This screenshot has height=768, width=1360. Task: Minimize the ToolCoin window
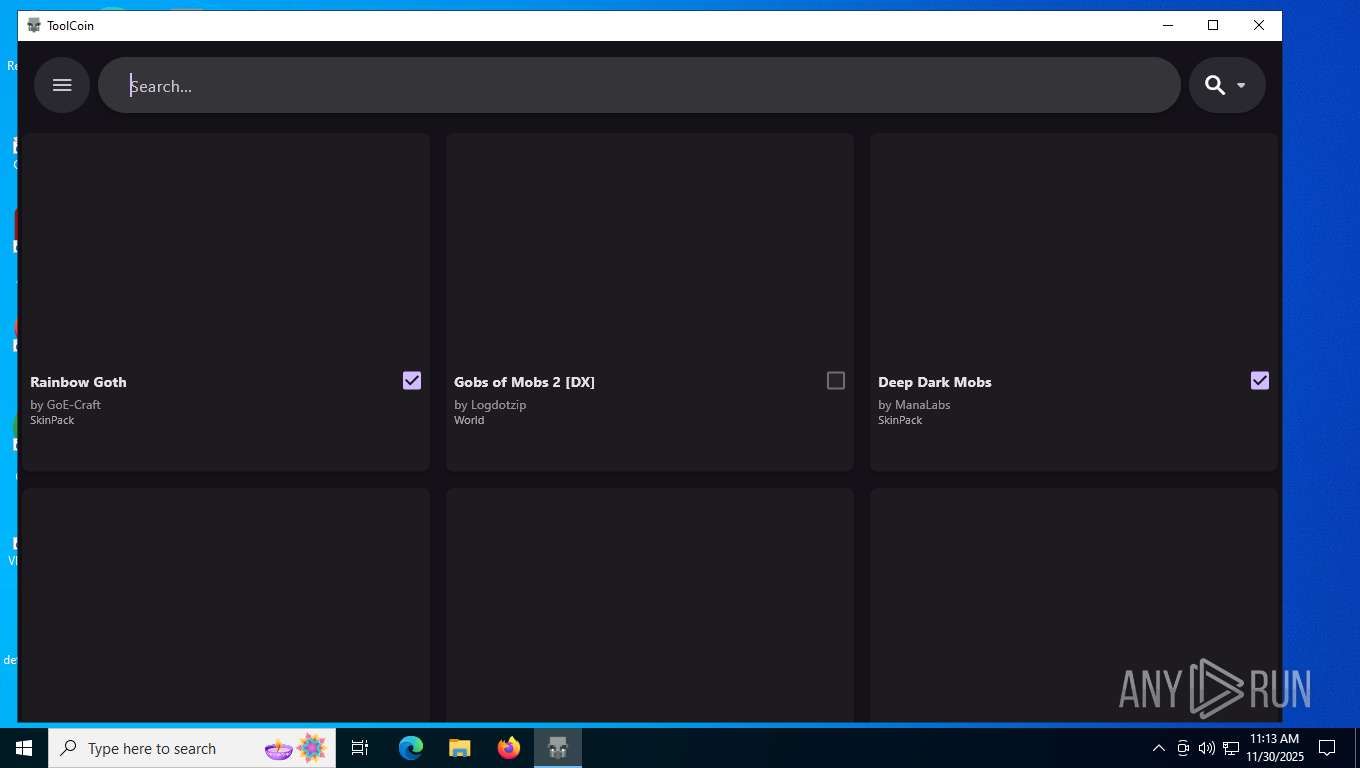click(1167, 25)
